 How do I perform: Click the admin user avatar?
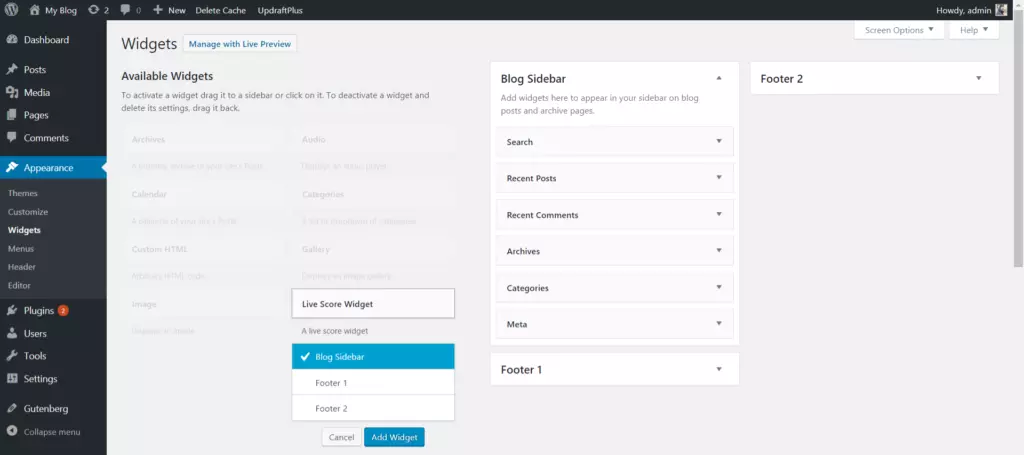[1001, 10]
